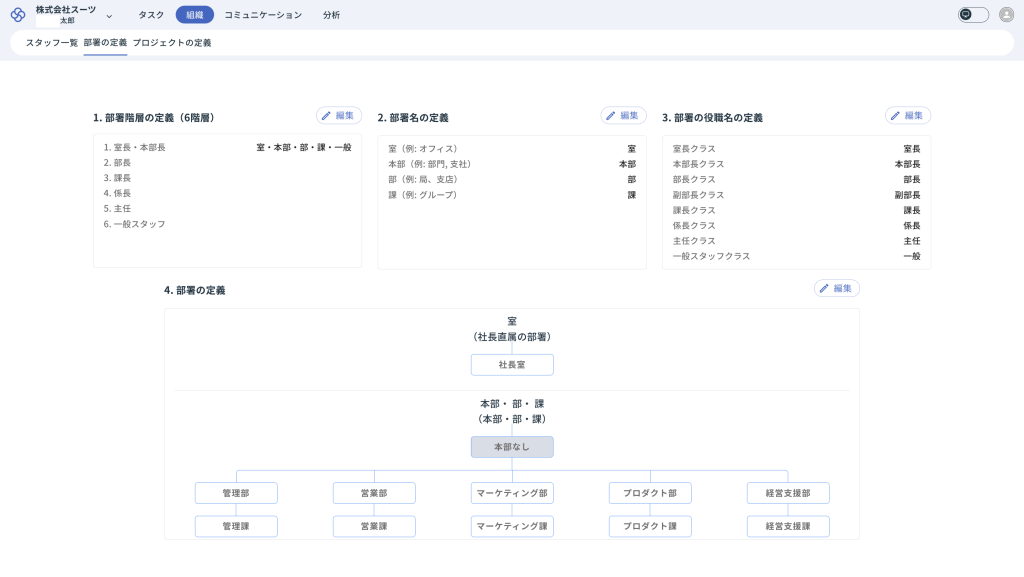This screenshot has width=1024, height=577.
Task: Switch to the スタッフ一覧 tab
Action: tap(52, 43)
